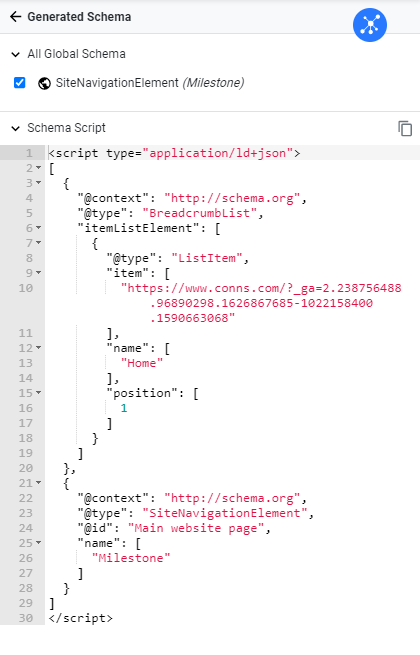Collapse the All Global Schema section
The height and width of the screenshot is (655, 420).
[15, 54]
